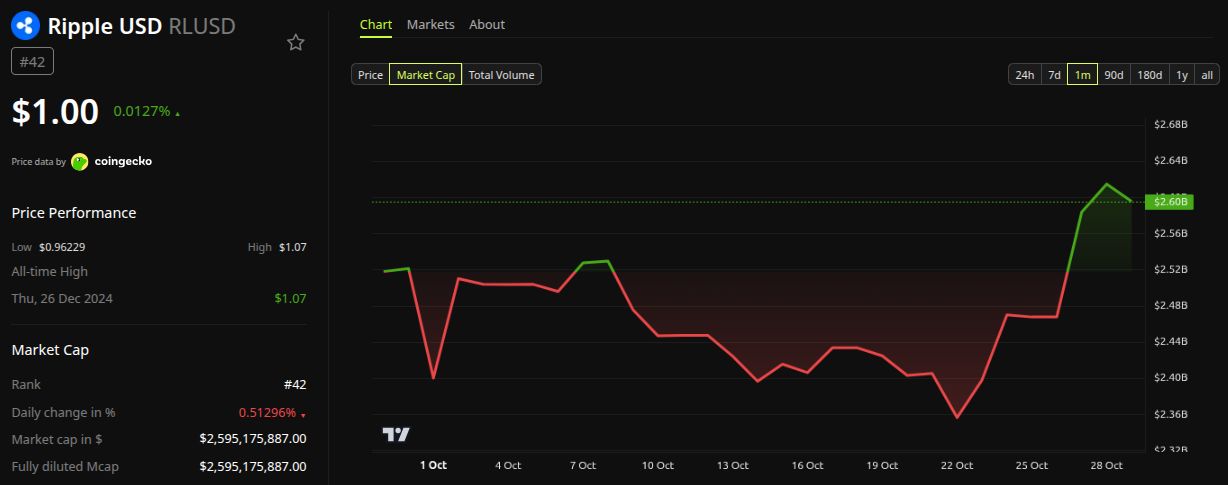Click the Market cap in $ amount
Image resolution: width=1228 pixels, height=485 pixels.
tap(253, 438)
